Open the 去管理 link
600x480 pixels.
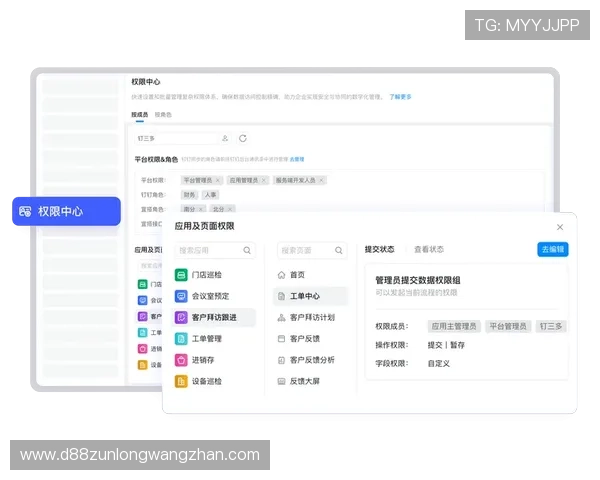pos(297,159)
